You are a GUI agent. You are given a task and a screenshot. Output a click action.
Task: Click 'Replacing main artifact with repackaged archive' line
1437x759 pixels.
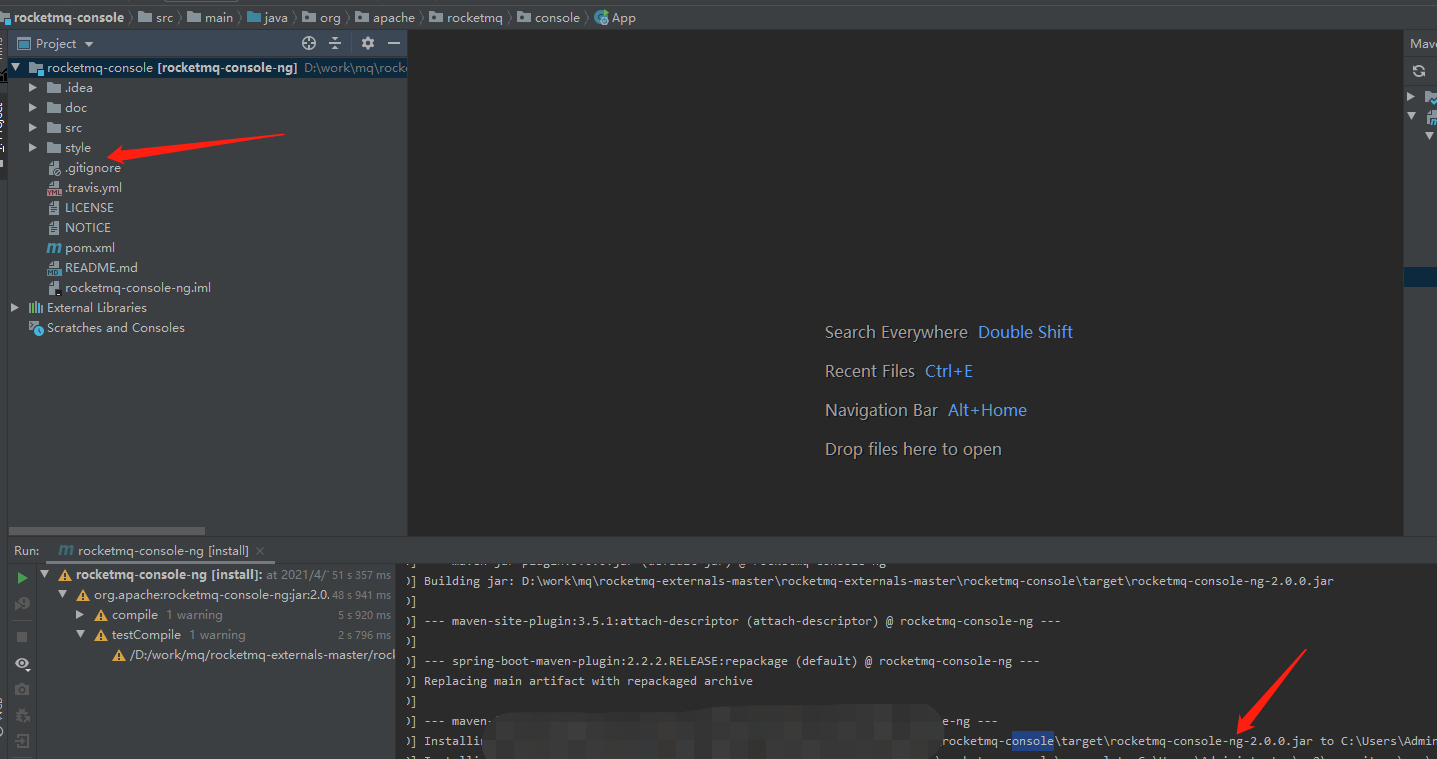click(588, 681)
